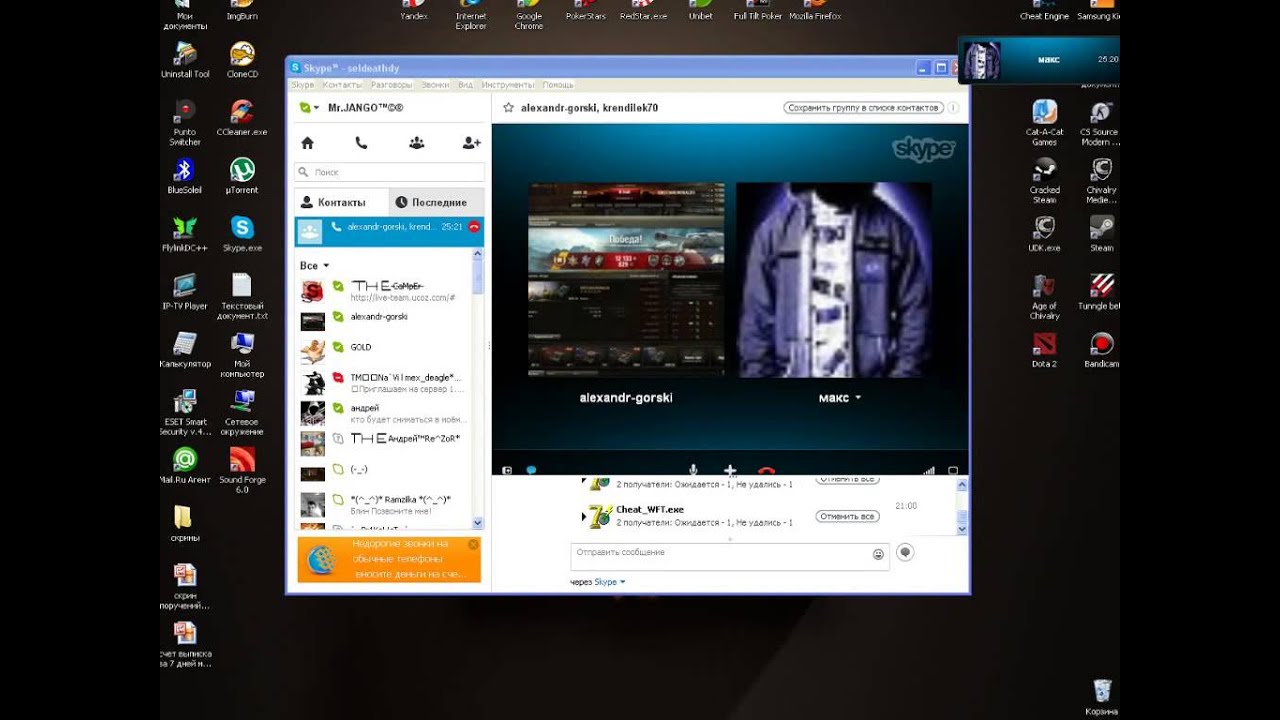Open the 'Звонки' menu
This screenshot has width=1280, height=720.
tap(435, 85)
